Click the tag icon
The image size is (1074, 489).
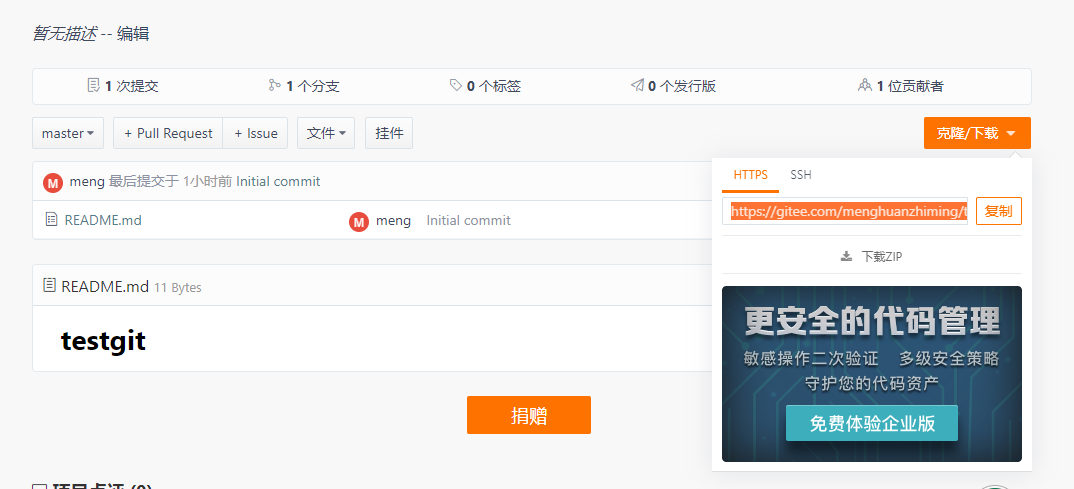coord(455,86)
